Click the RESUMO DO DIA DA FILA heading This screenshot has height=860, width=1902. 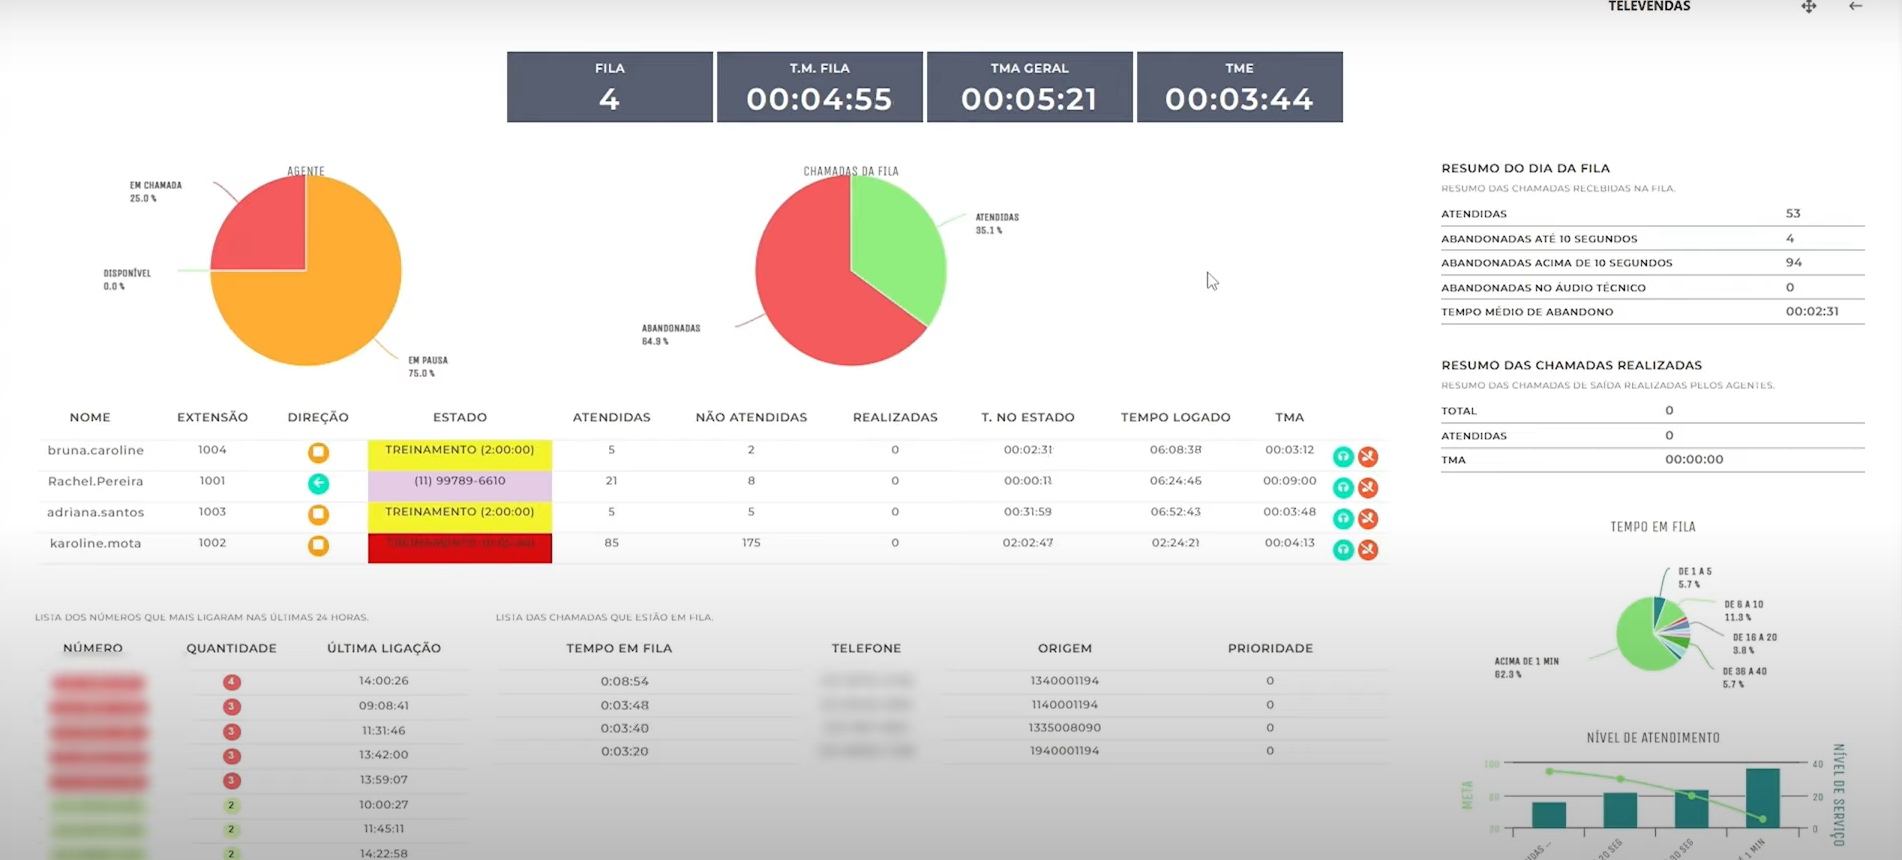1526,168
